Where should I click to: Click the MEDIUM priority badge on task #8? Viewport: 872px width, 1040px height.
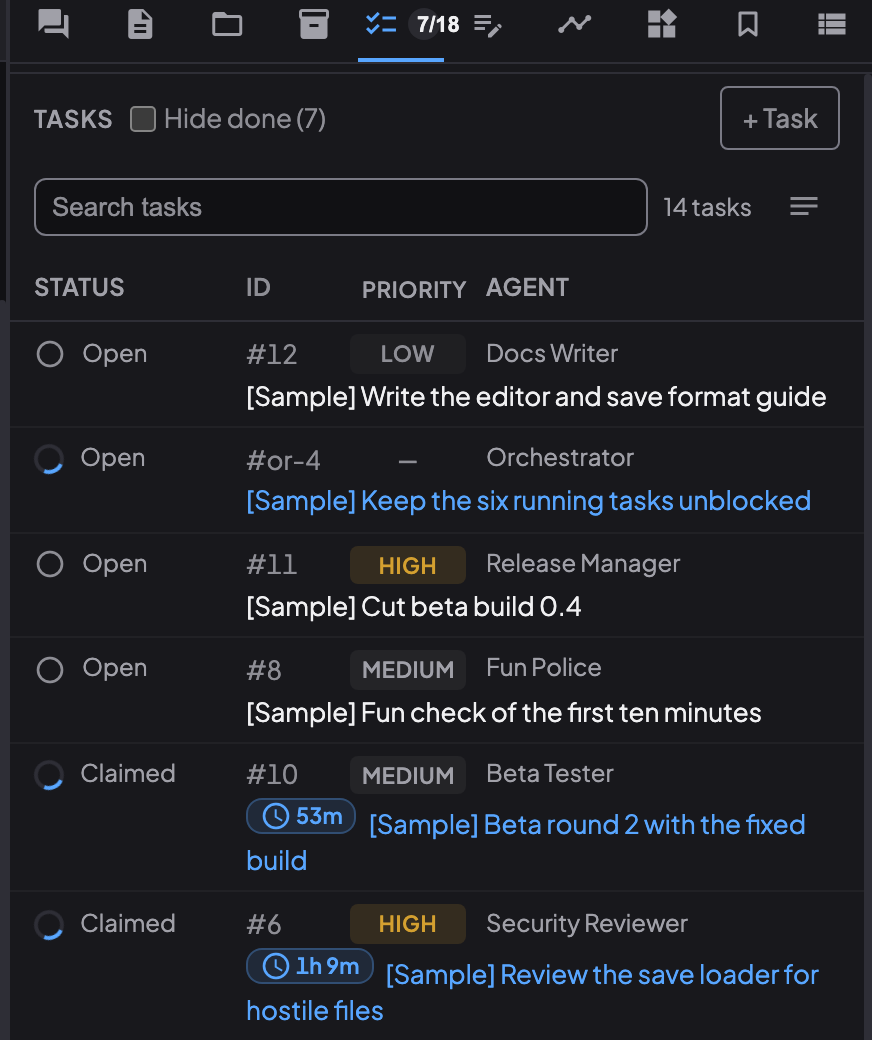408,670
